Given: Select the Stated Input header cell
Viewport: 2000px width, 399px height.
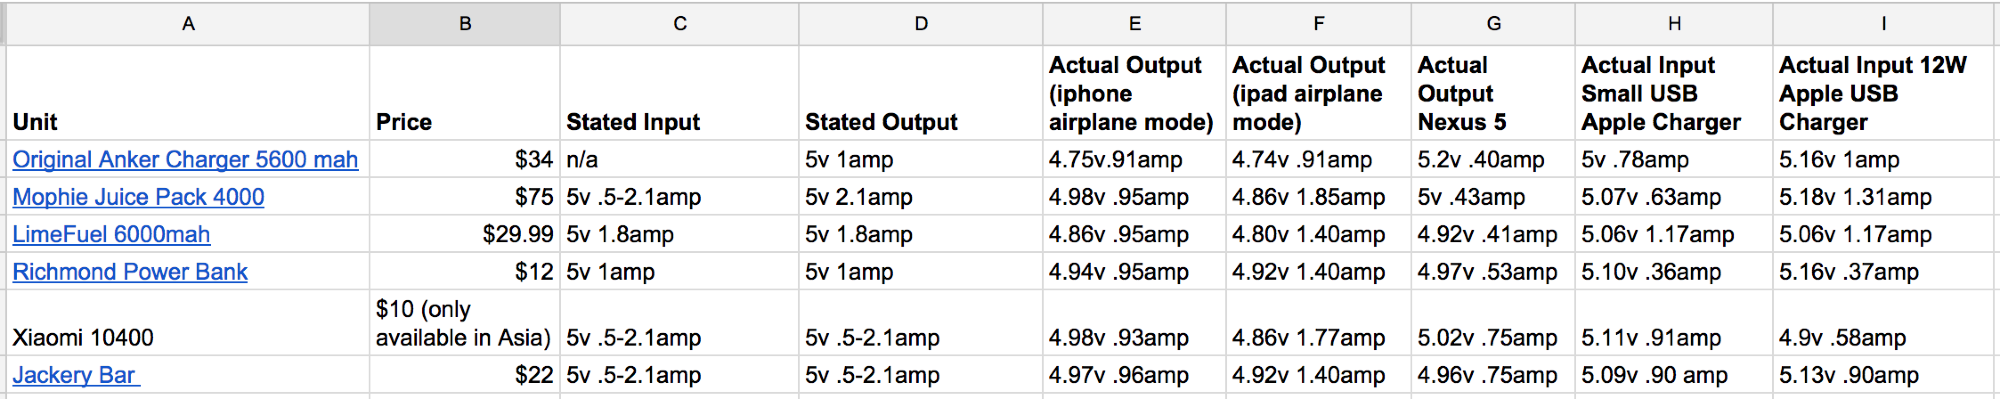Looking at the screenshot, I should (x=679, y=93).
